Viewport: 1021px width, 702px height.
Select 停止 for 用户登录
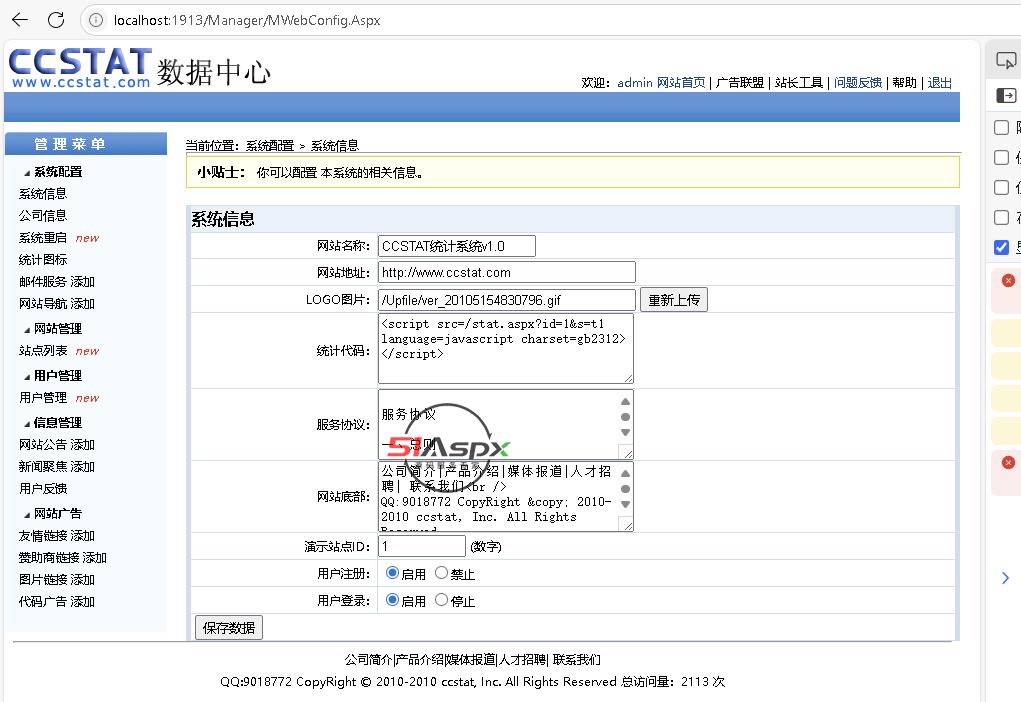pos(441,600)
